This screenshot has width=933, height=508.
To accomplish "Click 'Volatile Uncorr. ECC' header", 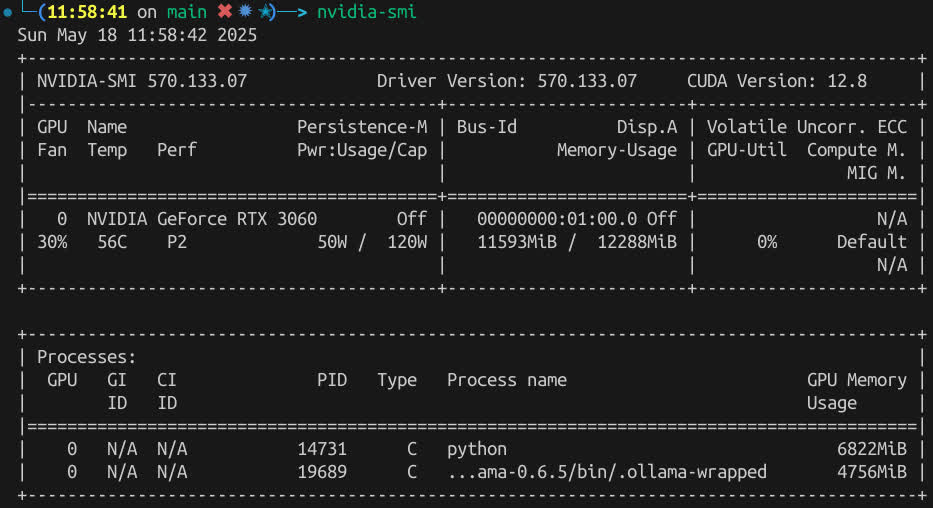I will [806, 127].
